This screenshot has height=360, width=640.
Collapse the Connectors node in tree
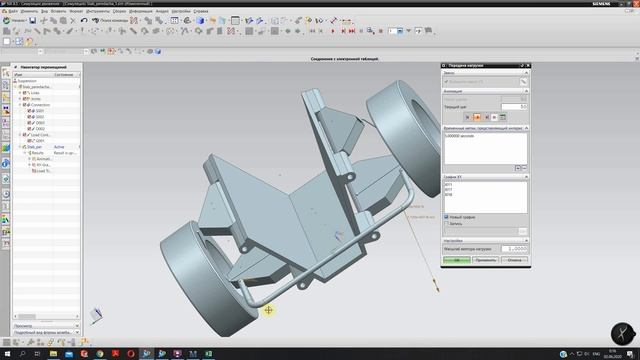pos(20,105)
